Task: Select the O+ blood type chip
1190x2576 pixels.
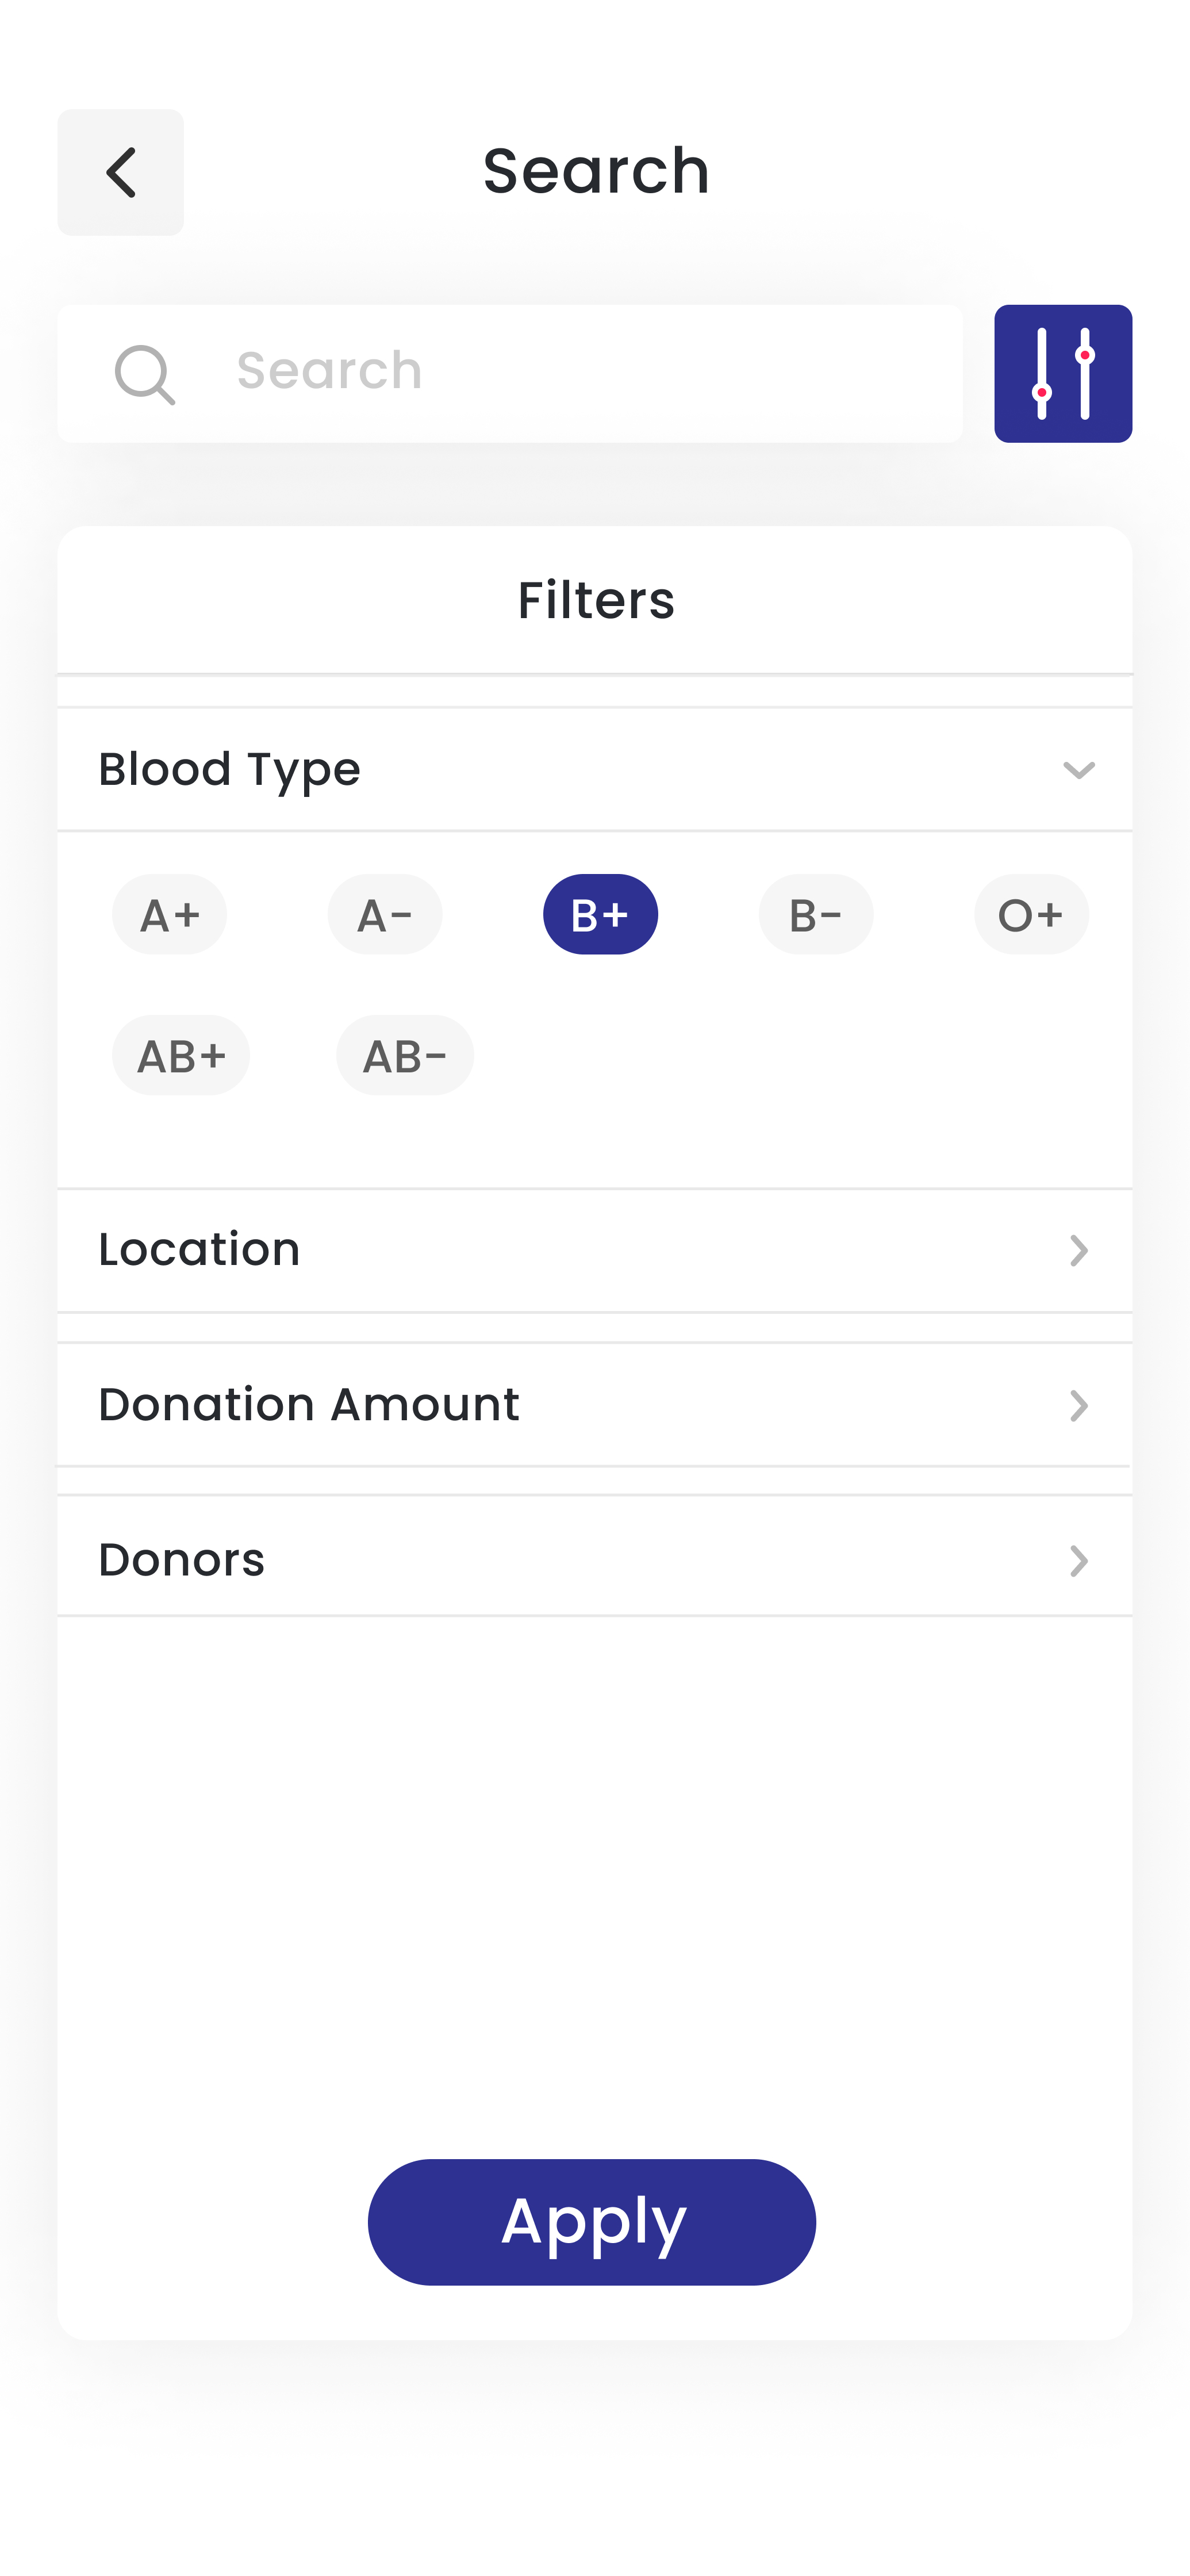Action: (x=1030, y=914)
